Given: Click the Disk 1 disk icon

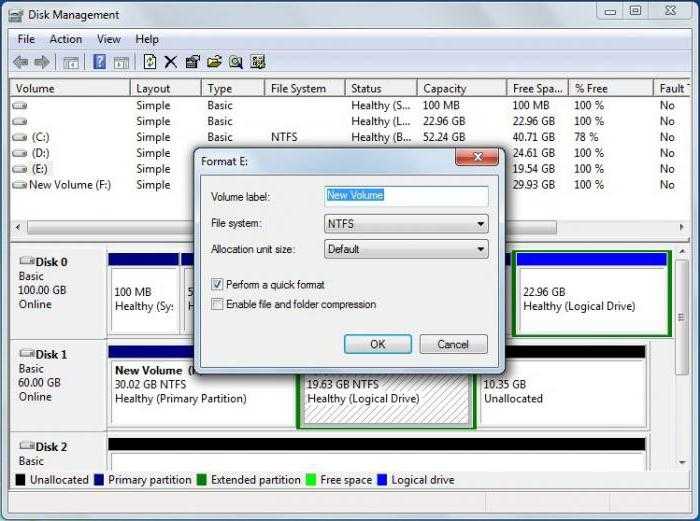Looking at the screenshot, I should (x=26, y=353).
